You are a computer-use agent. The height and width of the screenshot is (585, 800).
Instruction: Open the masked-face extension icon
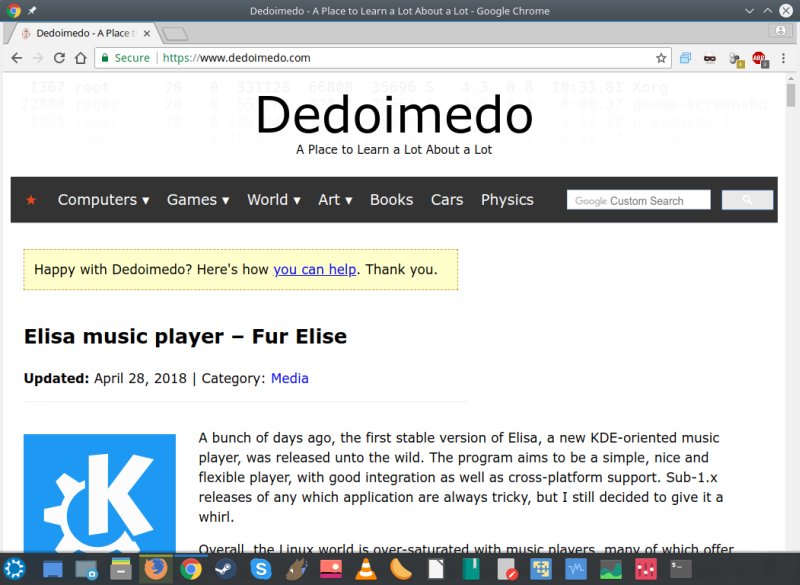click(710, 58)
